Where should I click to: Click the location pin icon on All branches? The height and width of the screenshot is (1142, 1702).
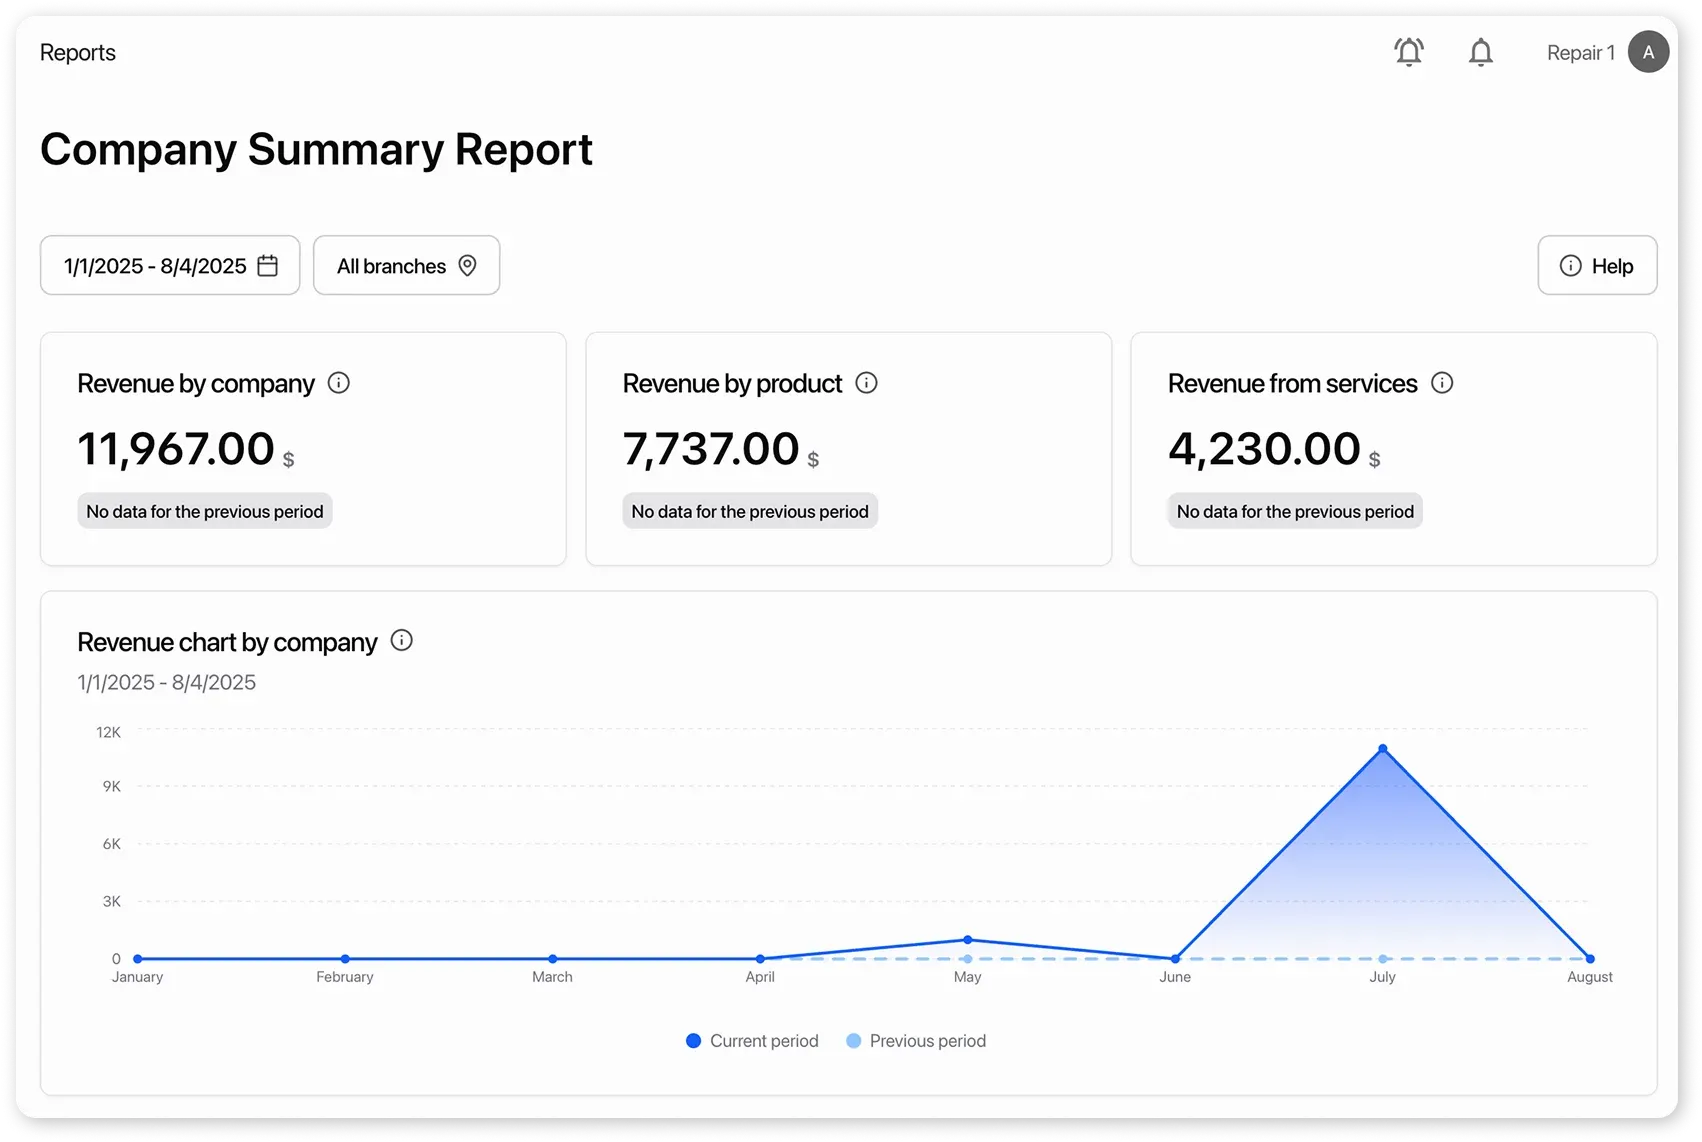466,265
